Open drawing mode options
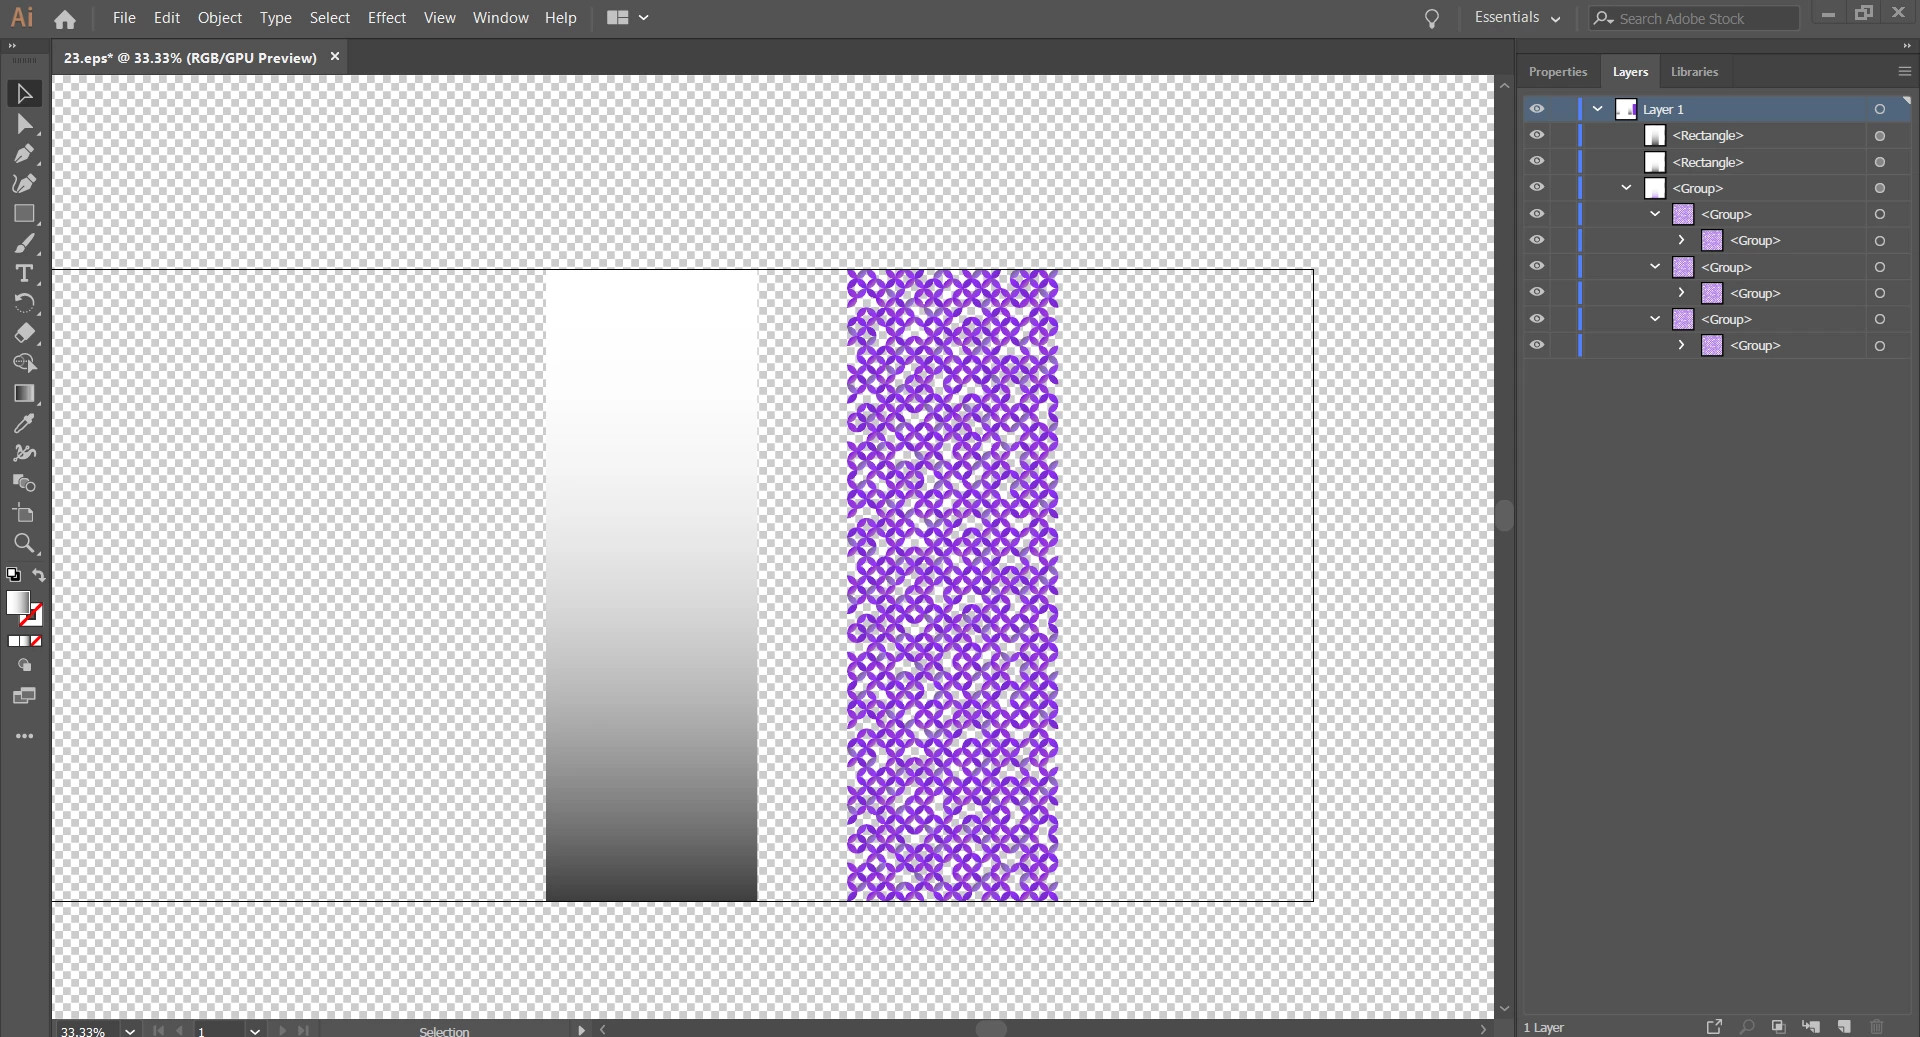This screenshot has width=1920, height=1037. click(x=24, y=665)
